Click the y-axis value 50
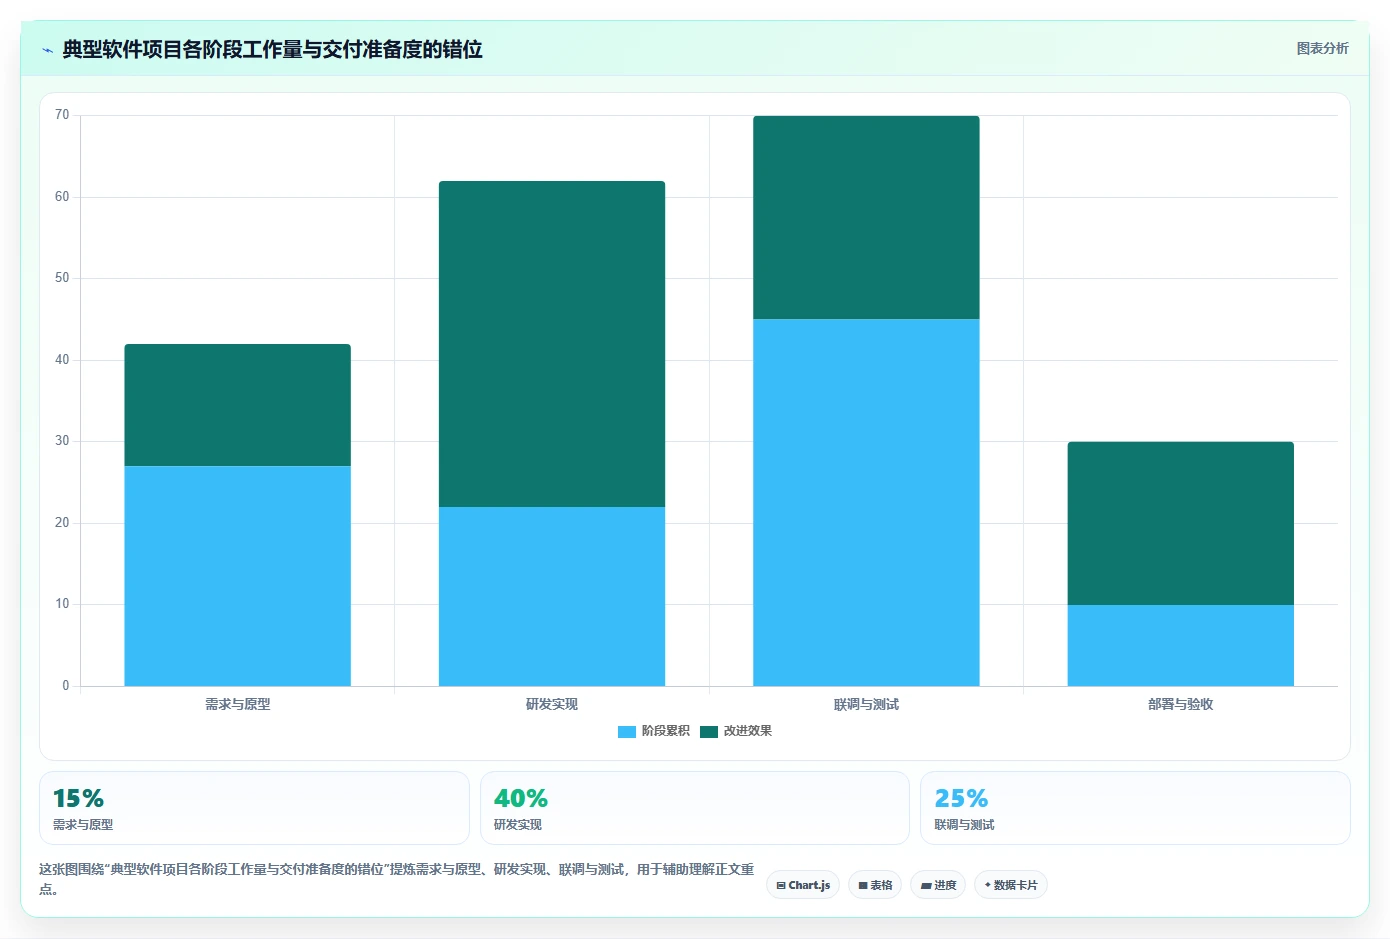Image resolution: width=1390 pixels, height=939 pixels. click(62, 278)
